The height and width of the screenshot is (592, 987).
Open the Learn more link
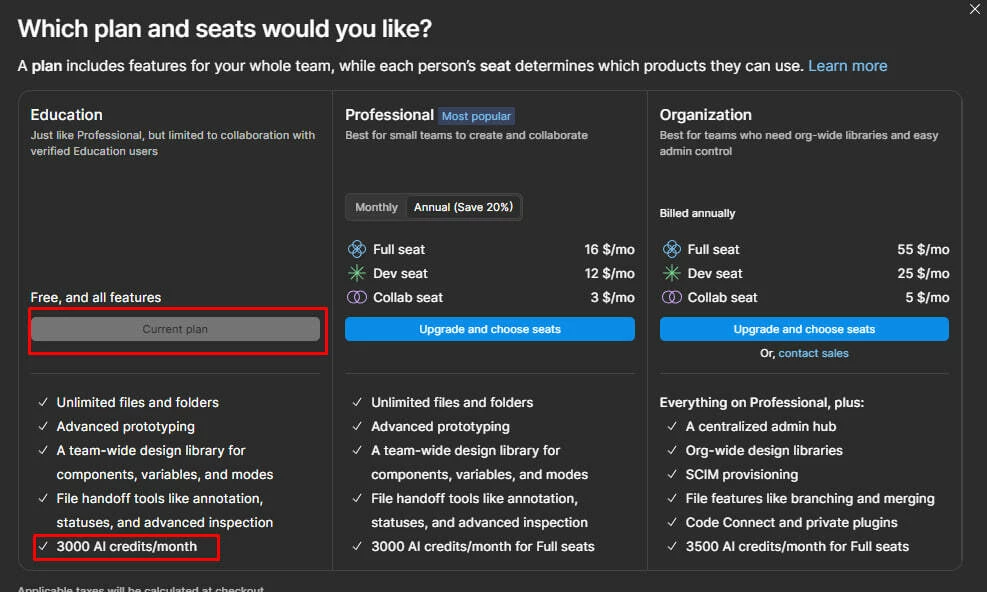847,66
